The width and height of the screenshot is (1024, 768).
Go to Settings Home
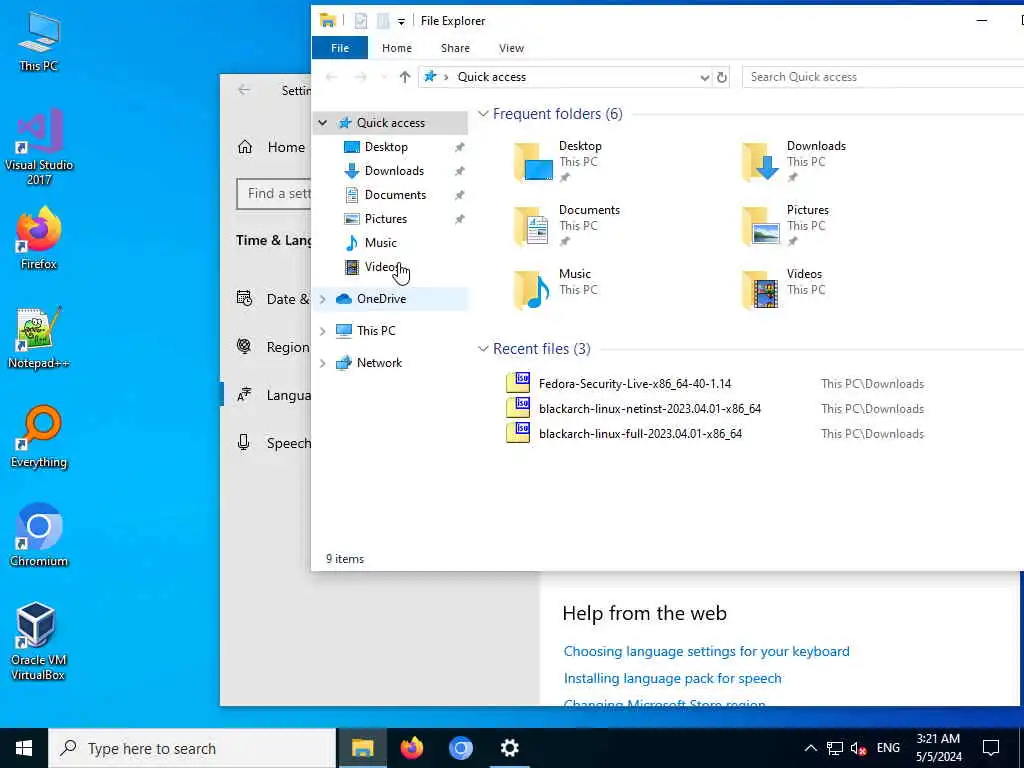tap(271, 147)
